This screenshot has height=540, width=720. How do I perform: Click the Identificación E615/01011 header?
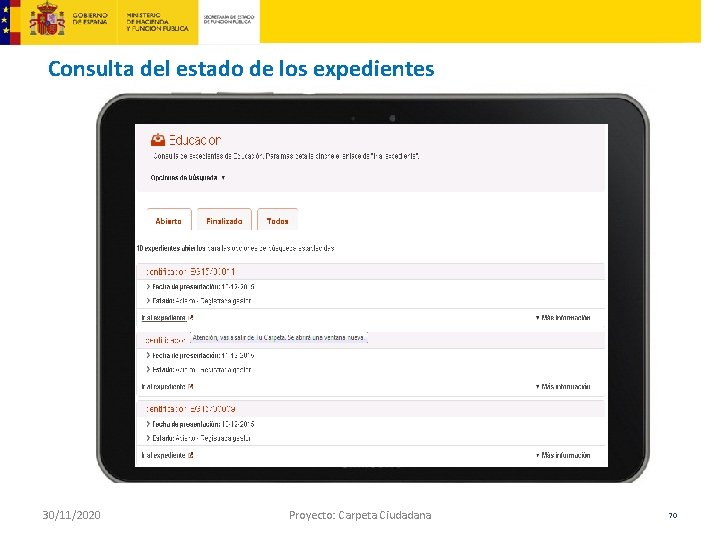[190, 272]
